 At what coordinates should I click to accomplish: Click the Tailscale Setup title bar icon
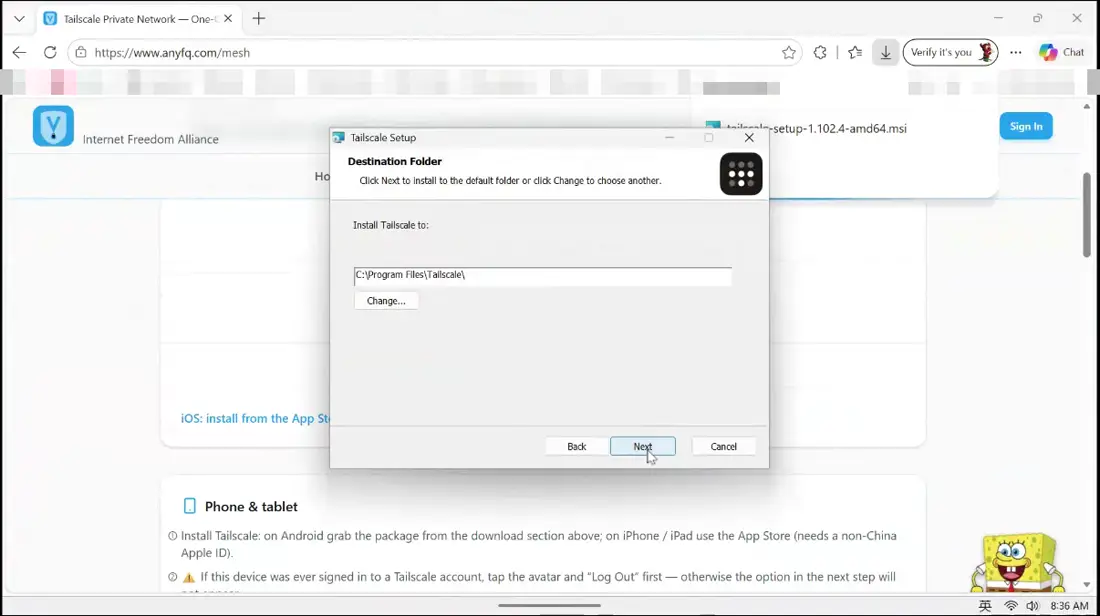click(x=339, y=138)
